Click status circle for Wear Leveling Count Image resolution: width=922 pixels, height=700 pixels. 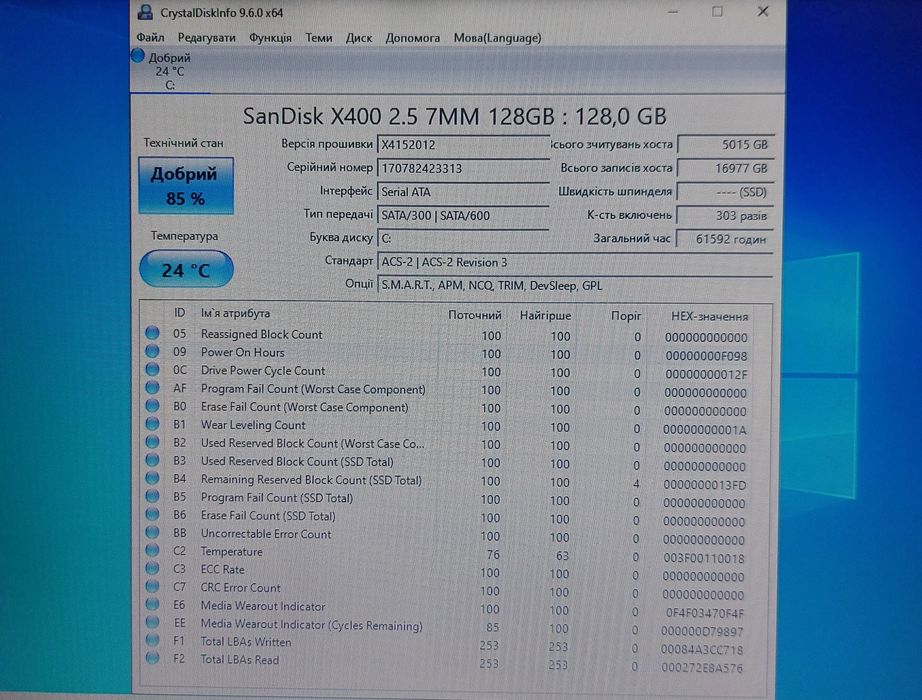(152, 424)
